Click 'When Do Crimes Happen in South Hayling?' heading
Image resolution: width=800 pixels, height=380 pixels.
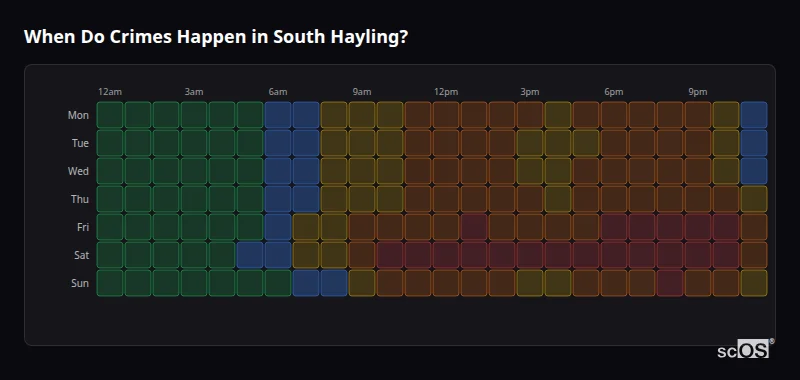216,37
